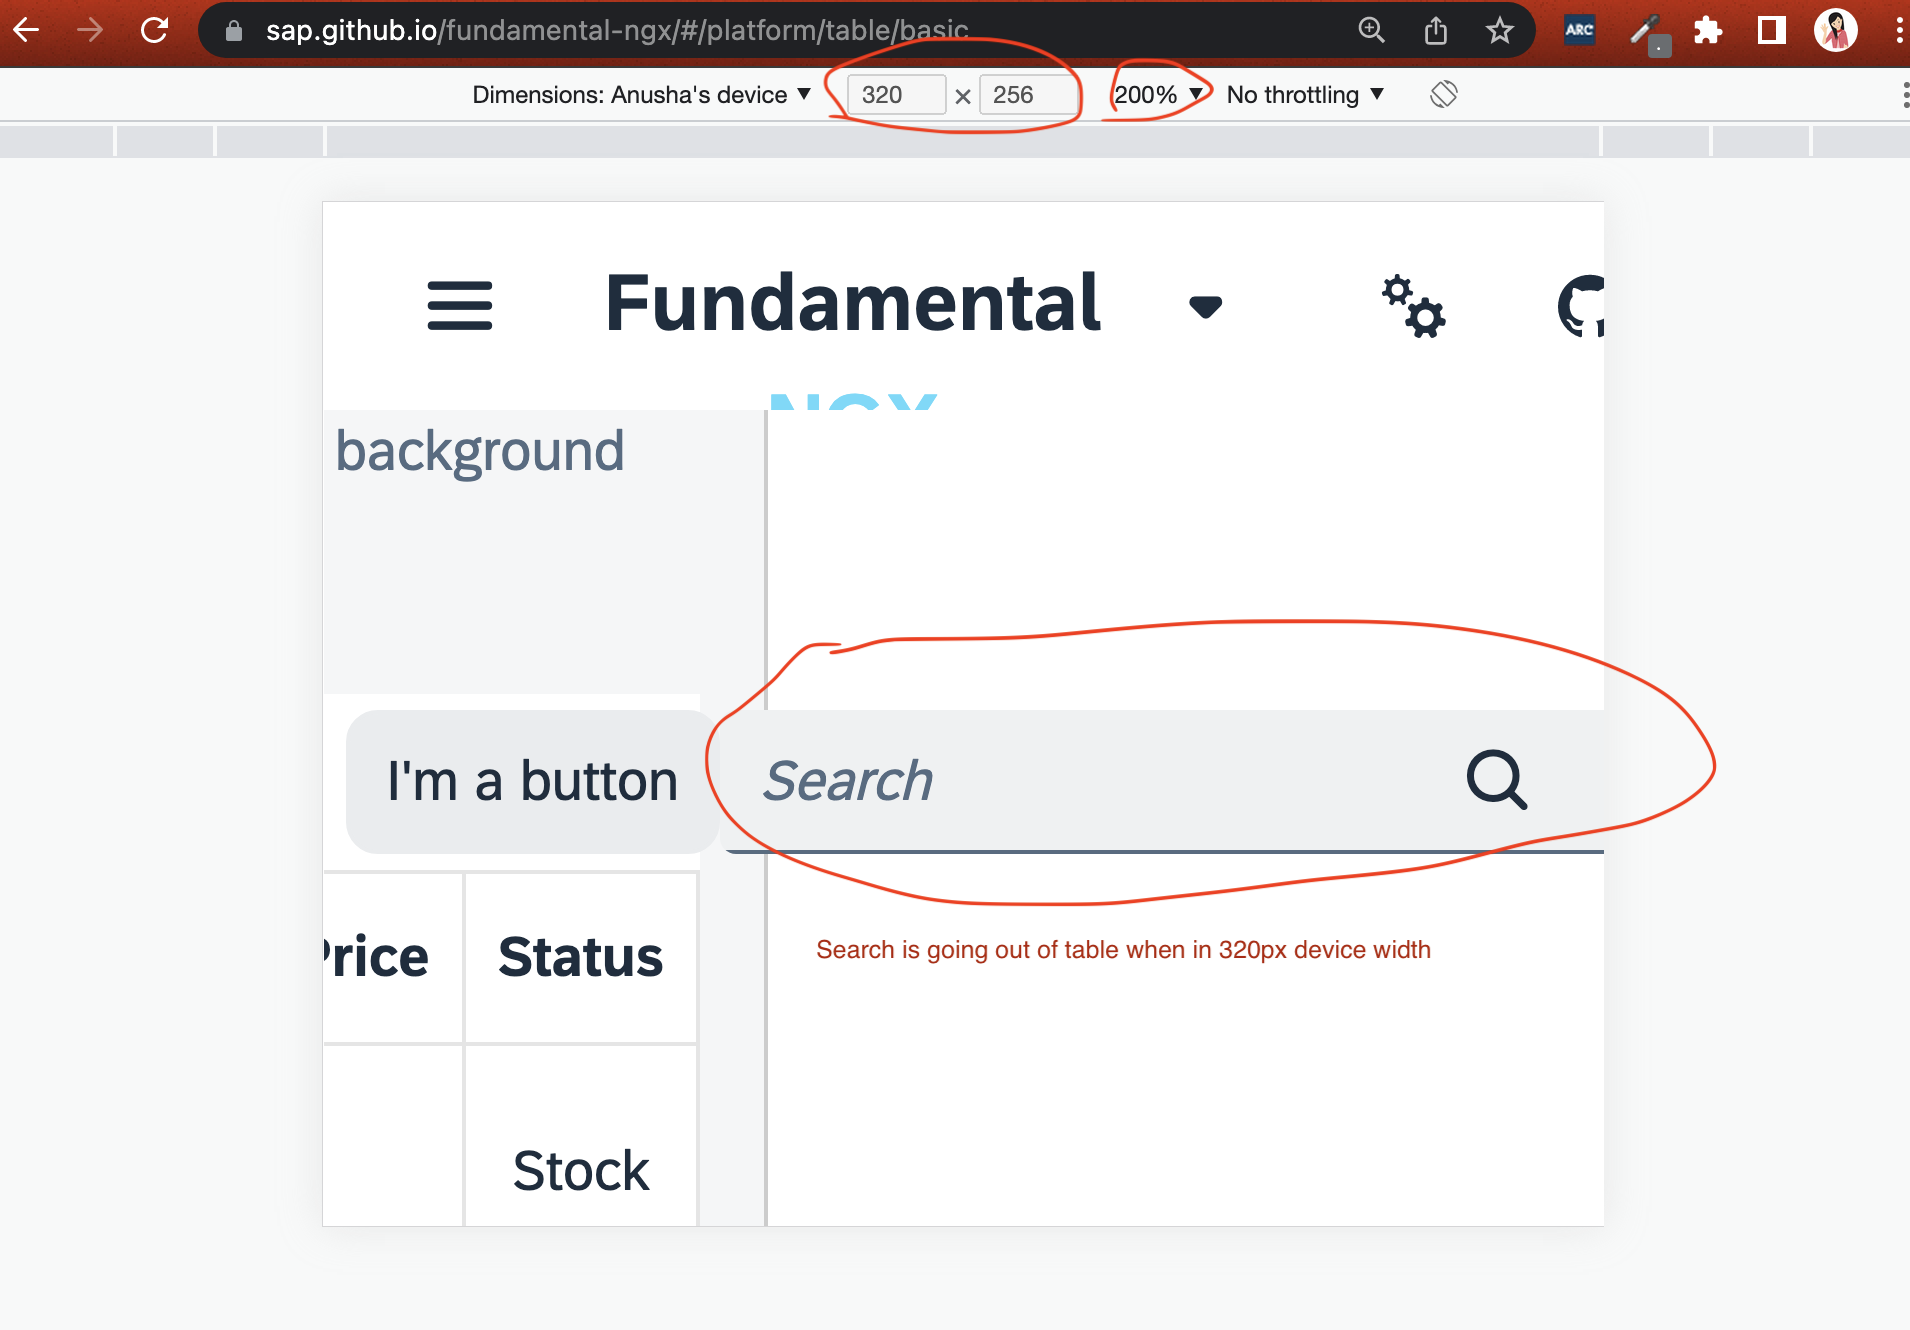Open the Dimensions Anusha's device dropdown
1910x1330 pixels.
[640, 94]
